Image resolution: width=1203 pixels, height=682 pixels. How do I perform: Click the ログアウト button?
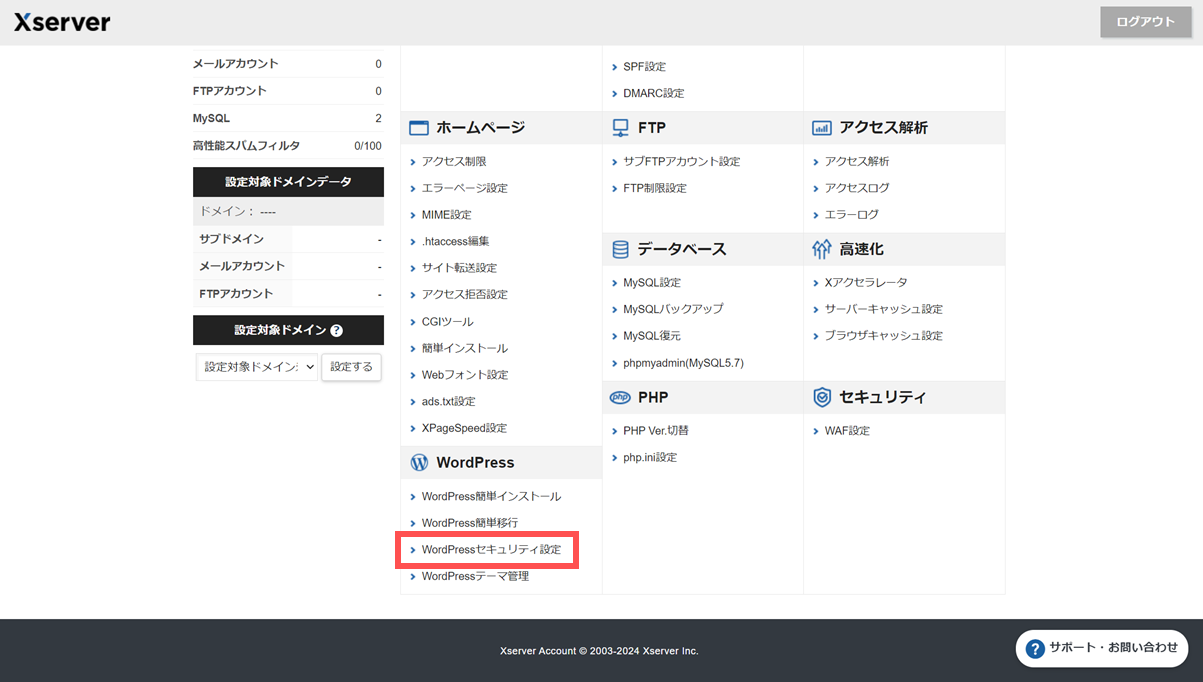pyautogui.click(x=1146, y=22)
